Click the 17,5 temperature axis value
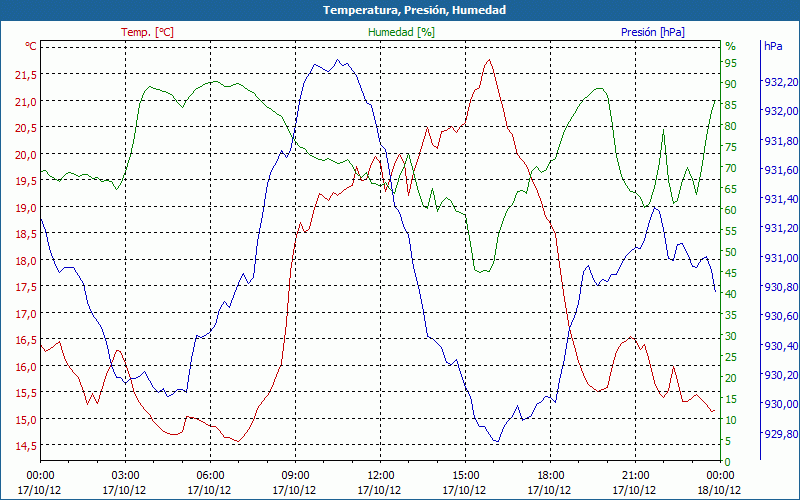The height and width of the screenshot is (500, 800). pos(26,287)
